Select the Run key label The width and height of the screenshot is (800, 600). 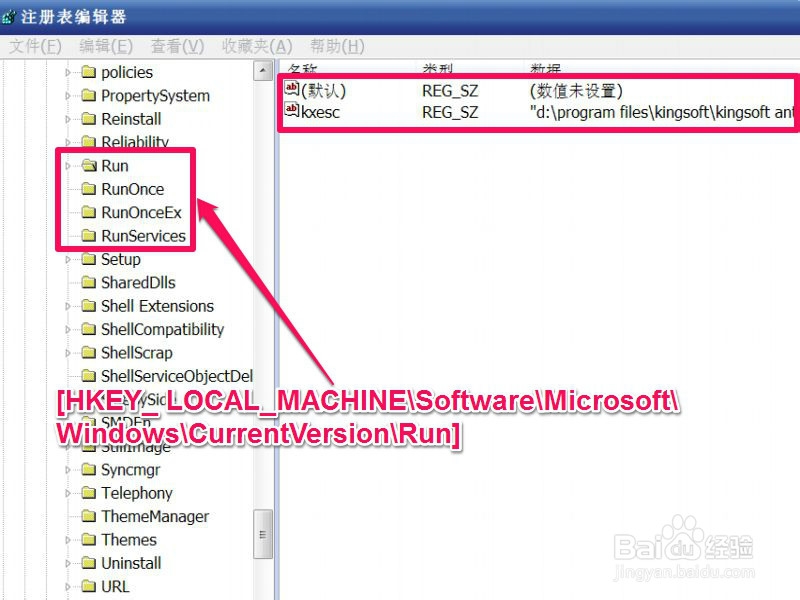click(115, 166)
